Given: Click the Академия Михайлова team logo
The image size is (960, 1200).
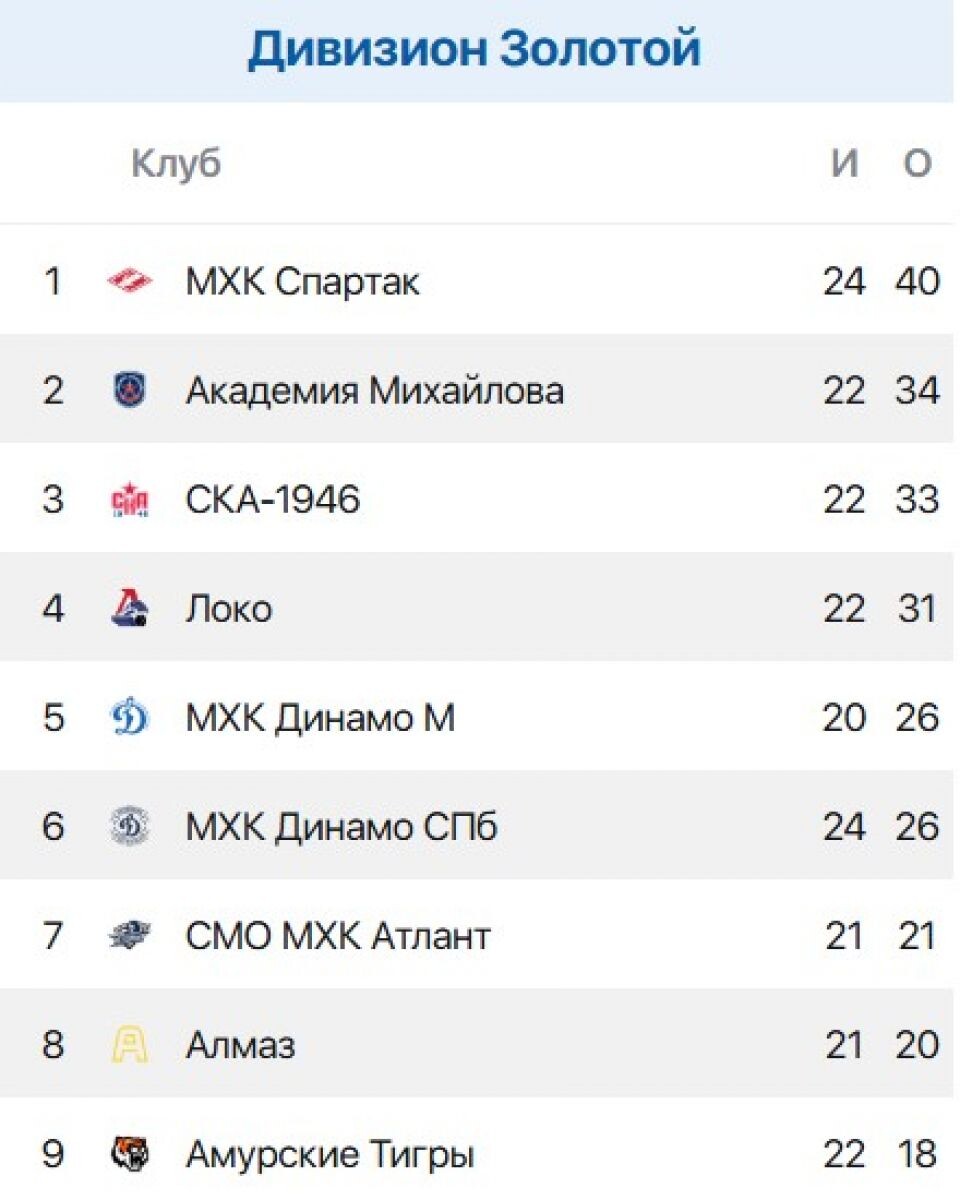Looking at the screenshot, I should 130,390.
